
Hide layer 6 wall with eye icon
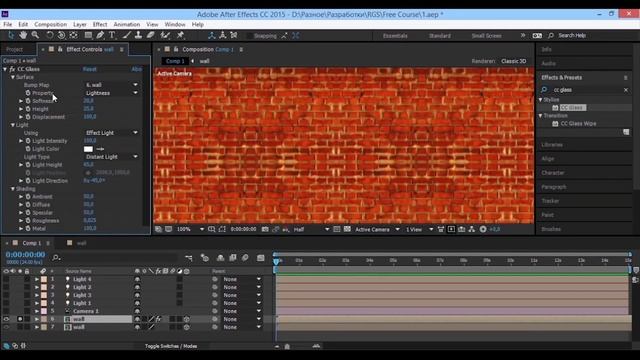click(x=6, y=319)
